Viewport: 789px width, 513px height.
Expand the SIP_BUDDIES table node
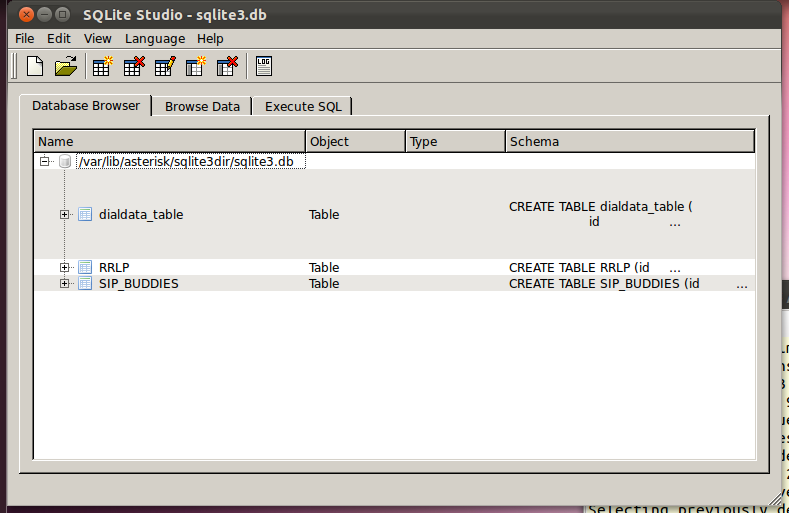65,284
